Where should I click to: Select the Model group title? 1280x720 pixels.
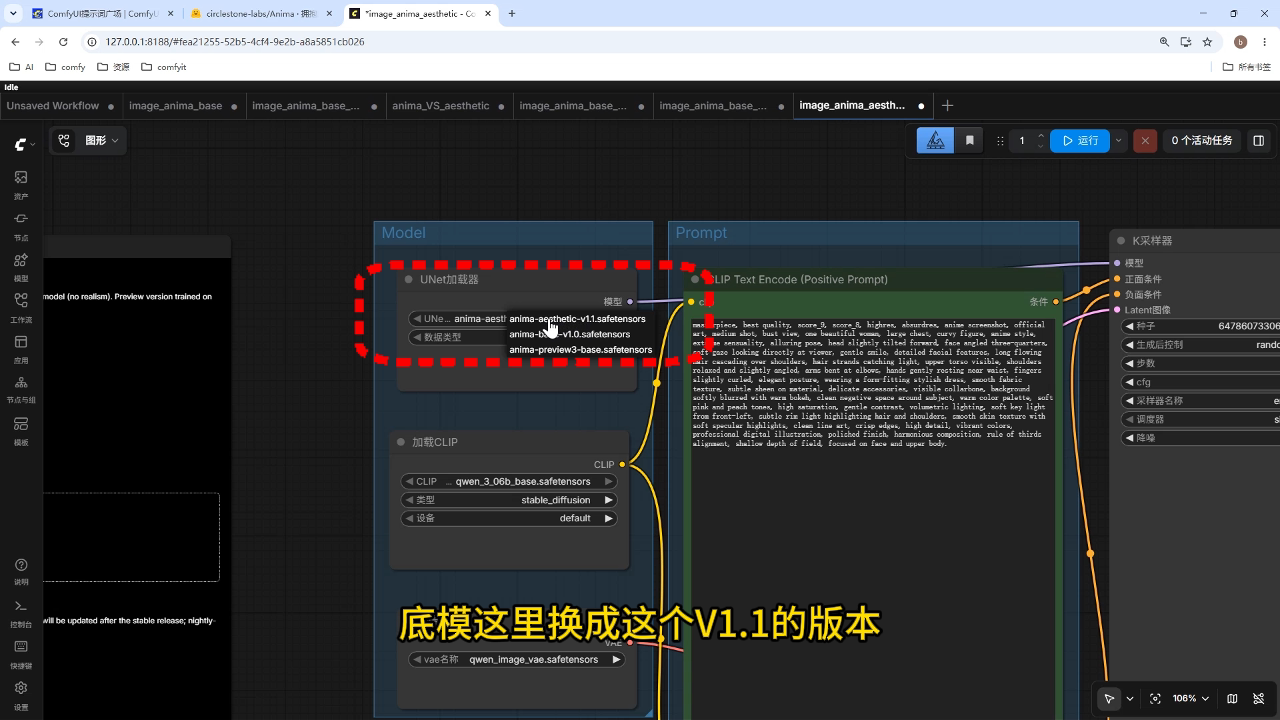[x=404, y=233]
